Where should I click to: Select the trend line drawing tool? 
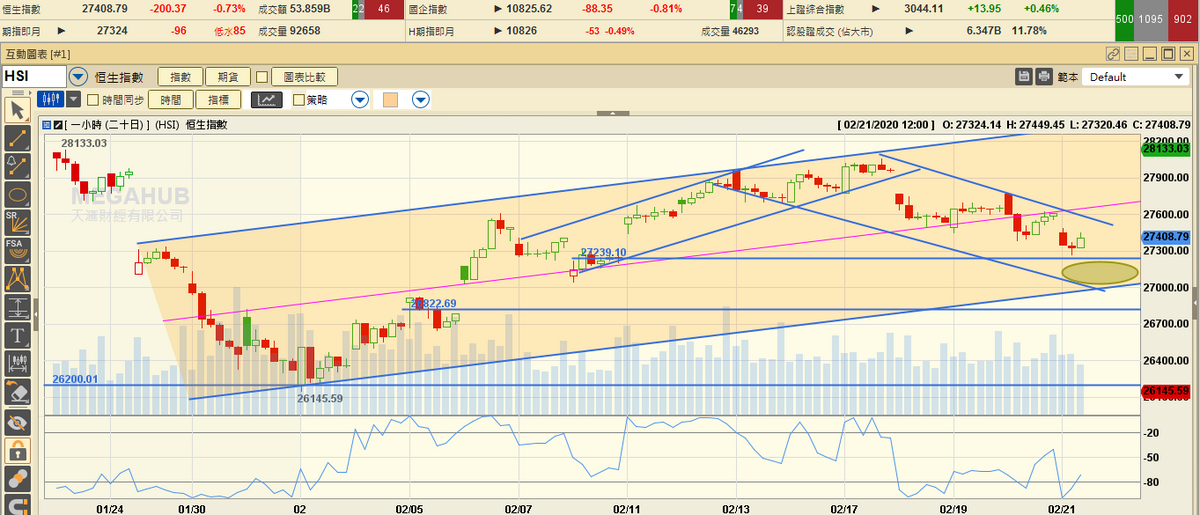tap(17, 137)
